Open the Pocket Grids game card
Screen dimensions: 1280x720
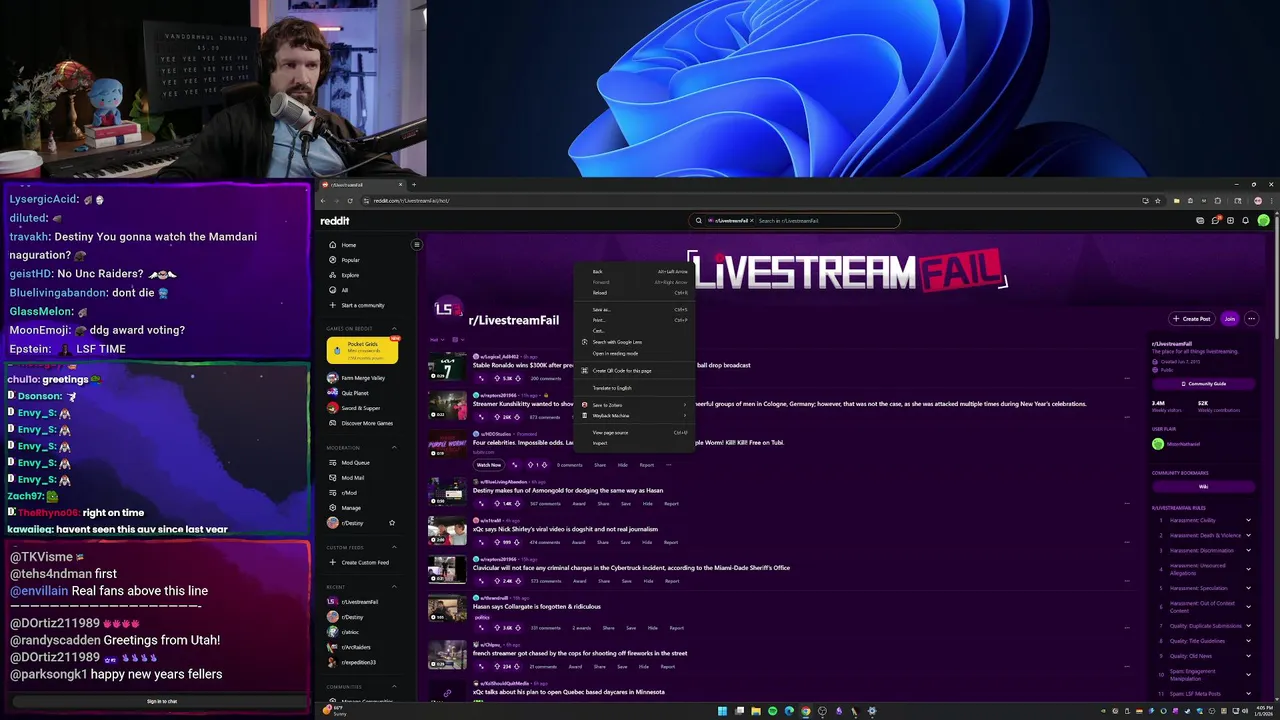click(x=362, y=349)
